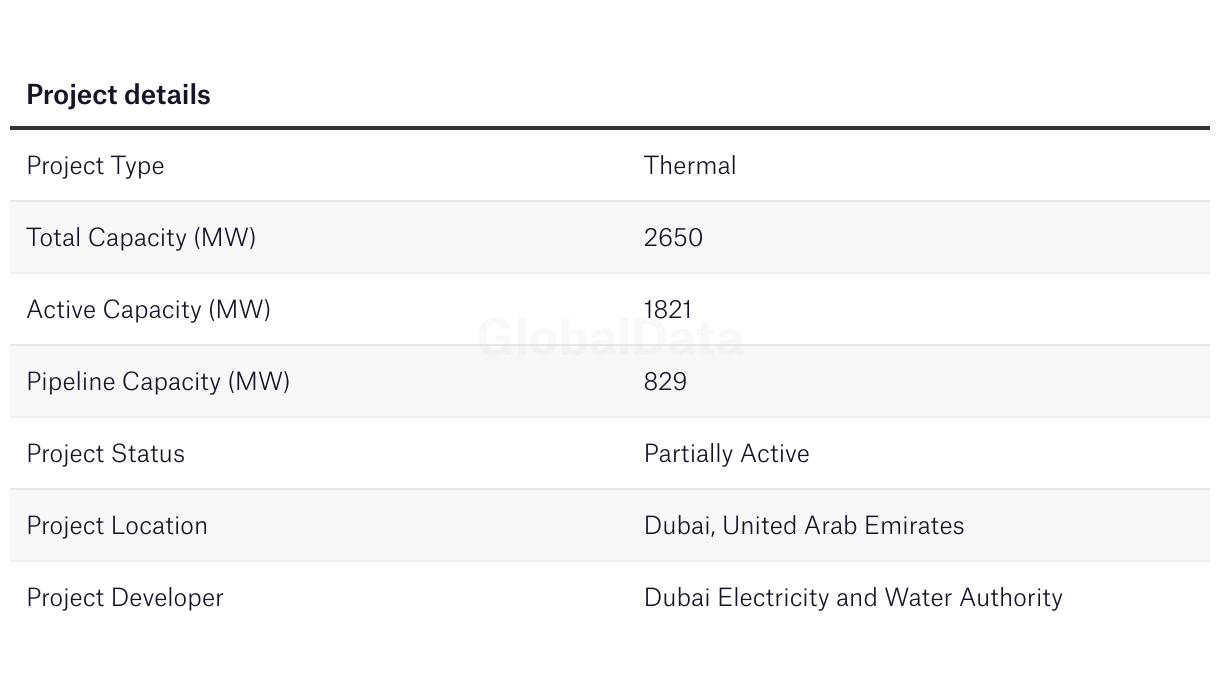Screen dimensions: 1220x674
Task: Click the 2650 capacity value
Action: [673, 238]
